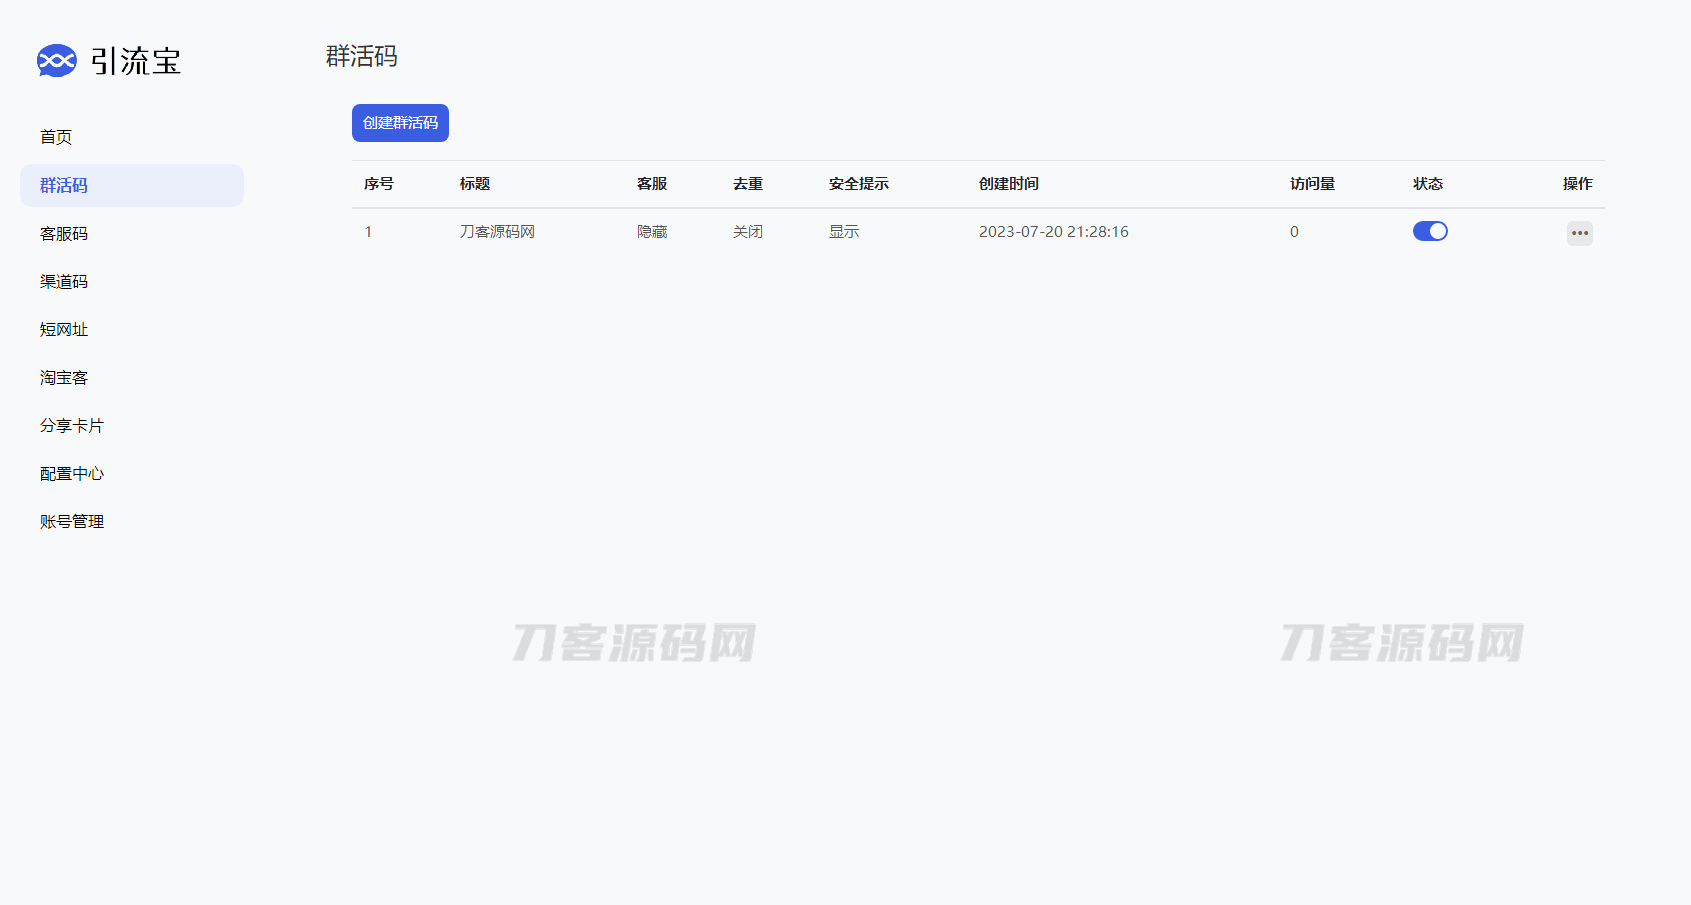Select 淘宝客 menu item
This screenshot has height=905, width=1691.
click(64, 378)
